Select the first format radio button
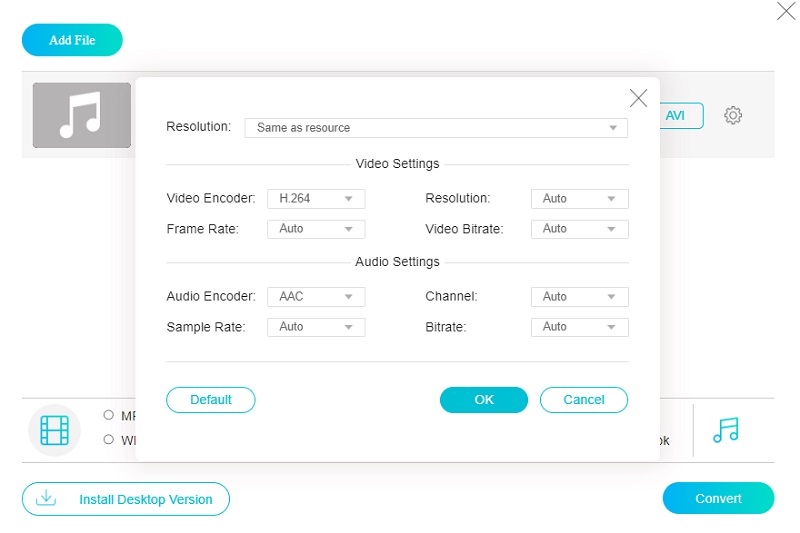 [x=108, y=415]
